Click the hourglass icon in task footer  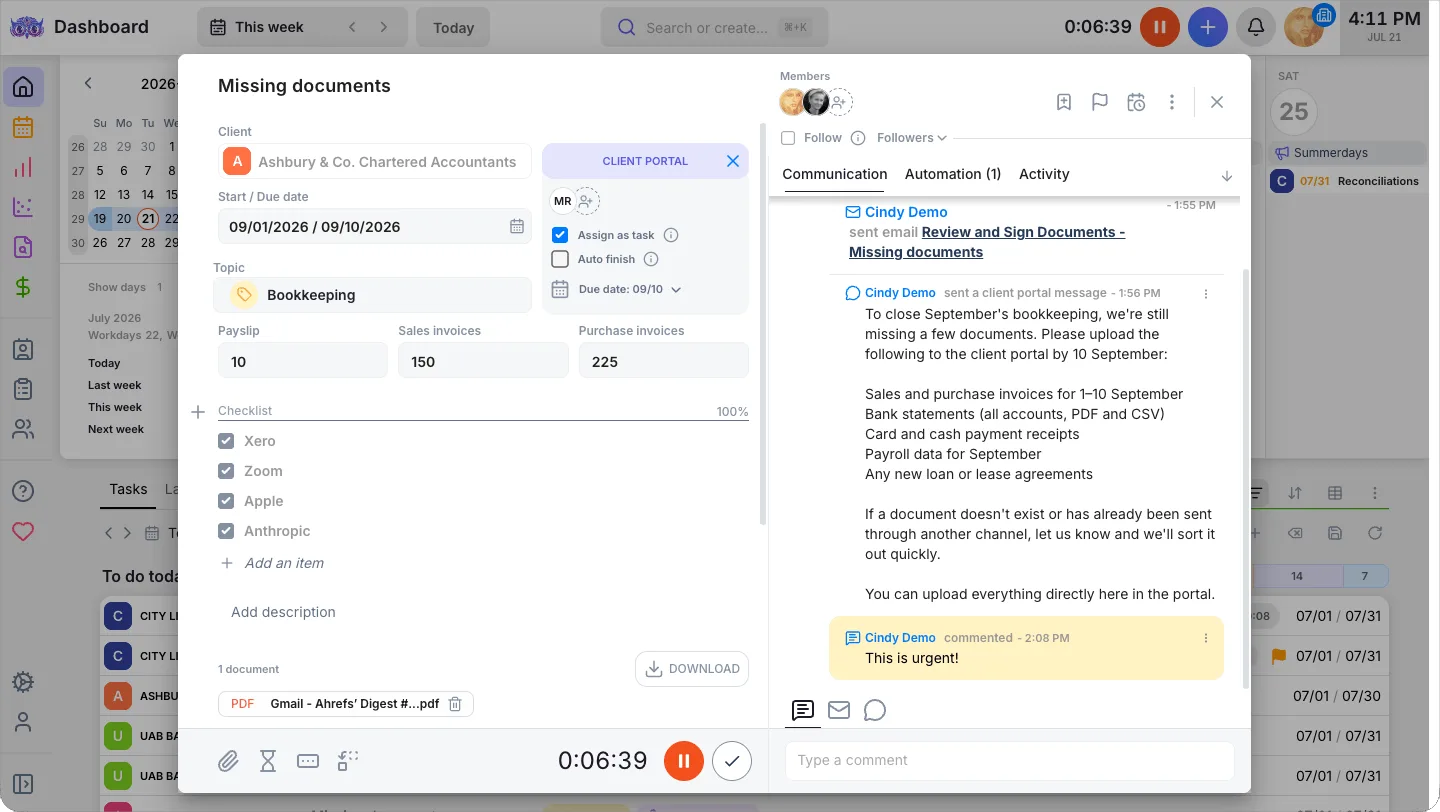point(268,761)
